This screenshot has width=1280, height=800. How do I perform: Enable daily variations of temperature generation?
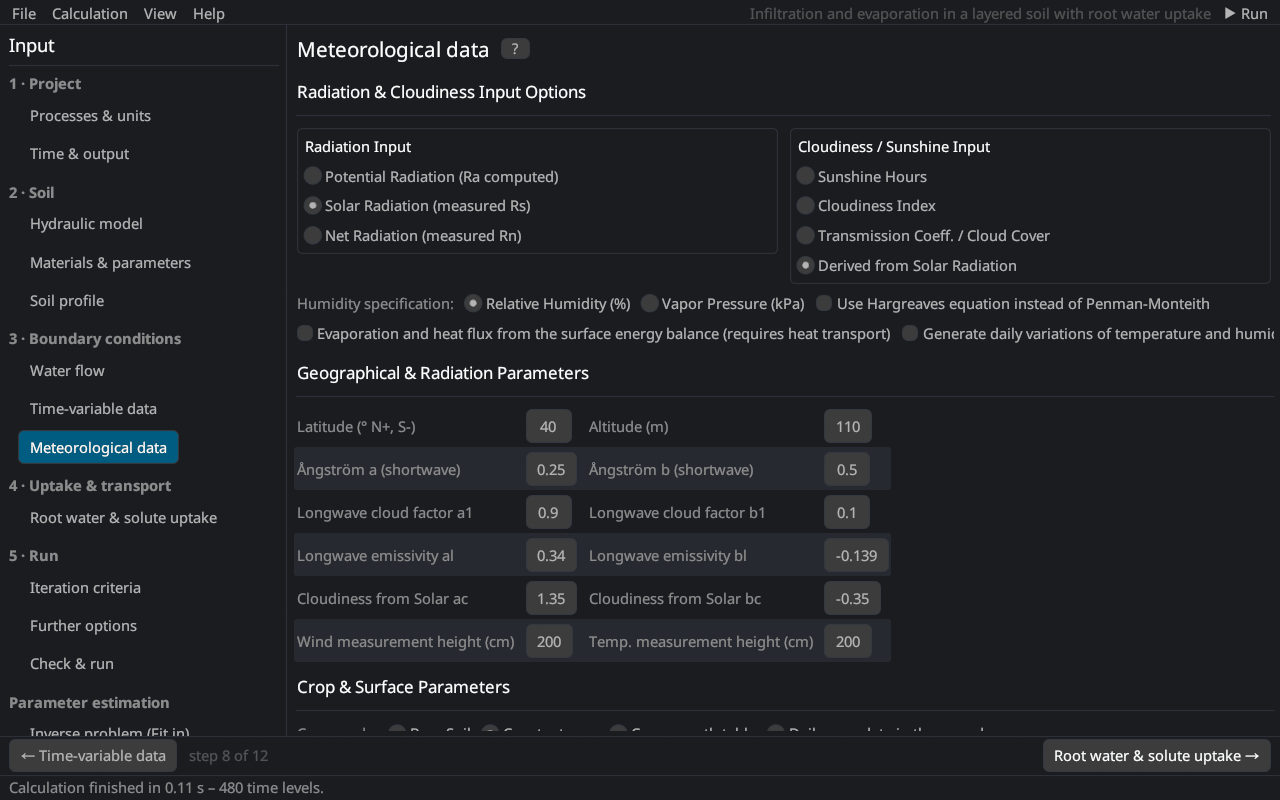[x=1087, y=334]
